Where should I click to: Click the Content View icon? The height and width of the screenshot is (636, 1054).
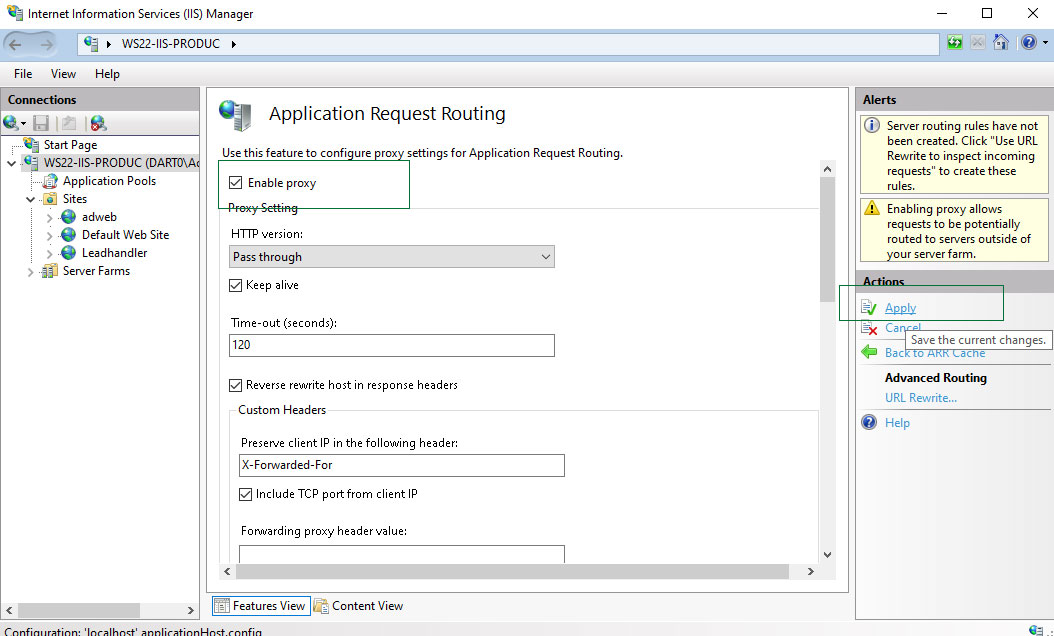pyautogui.click(x=321, y=606)
